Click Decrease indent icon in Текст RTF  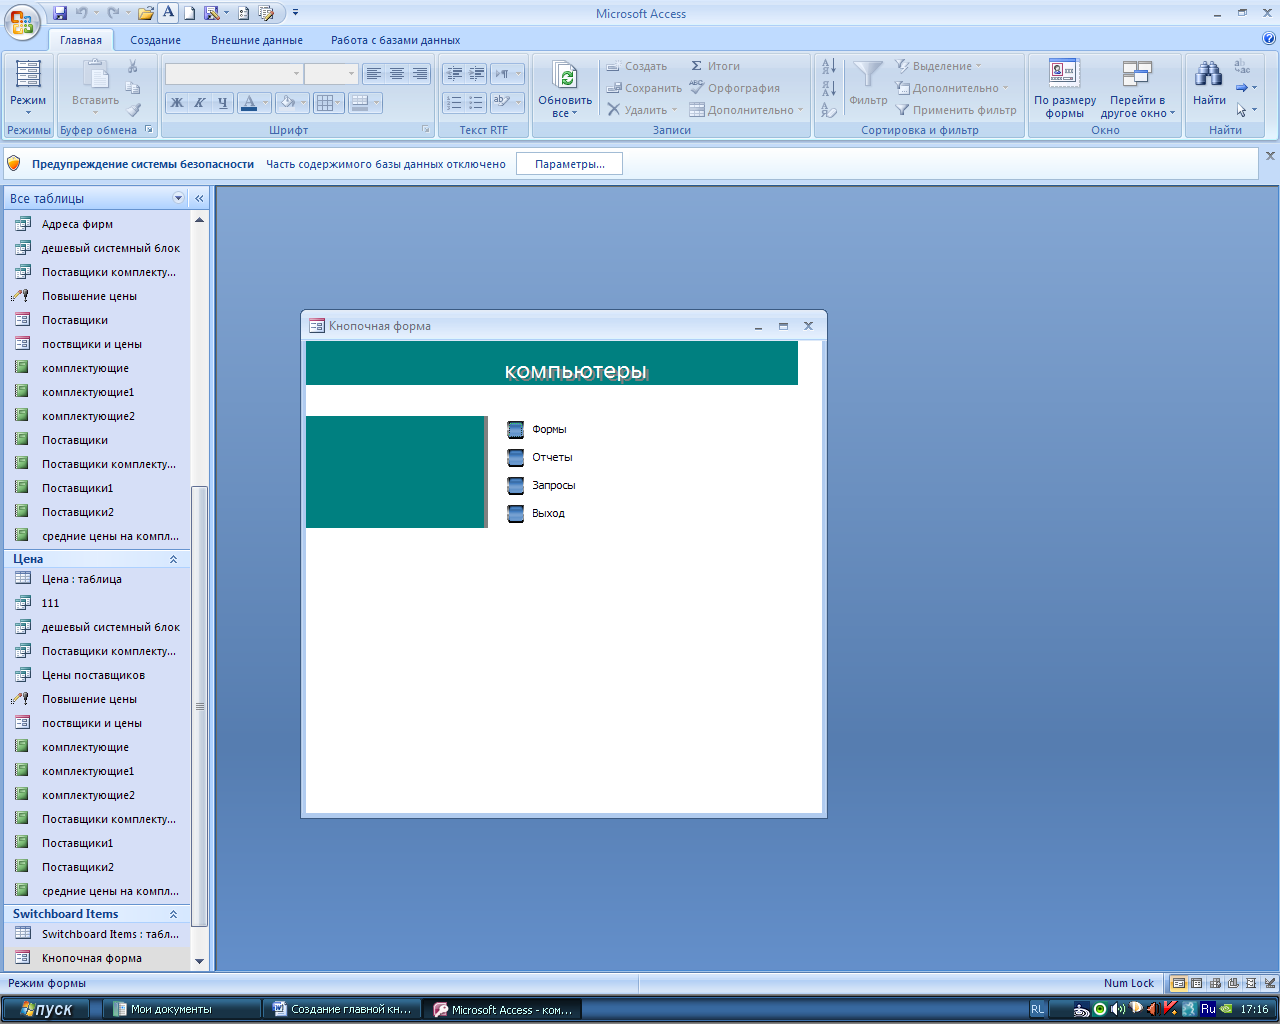pyautogui.click(x=454, y=74)
